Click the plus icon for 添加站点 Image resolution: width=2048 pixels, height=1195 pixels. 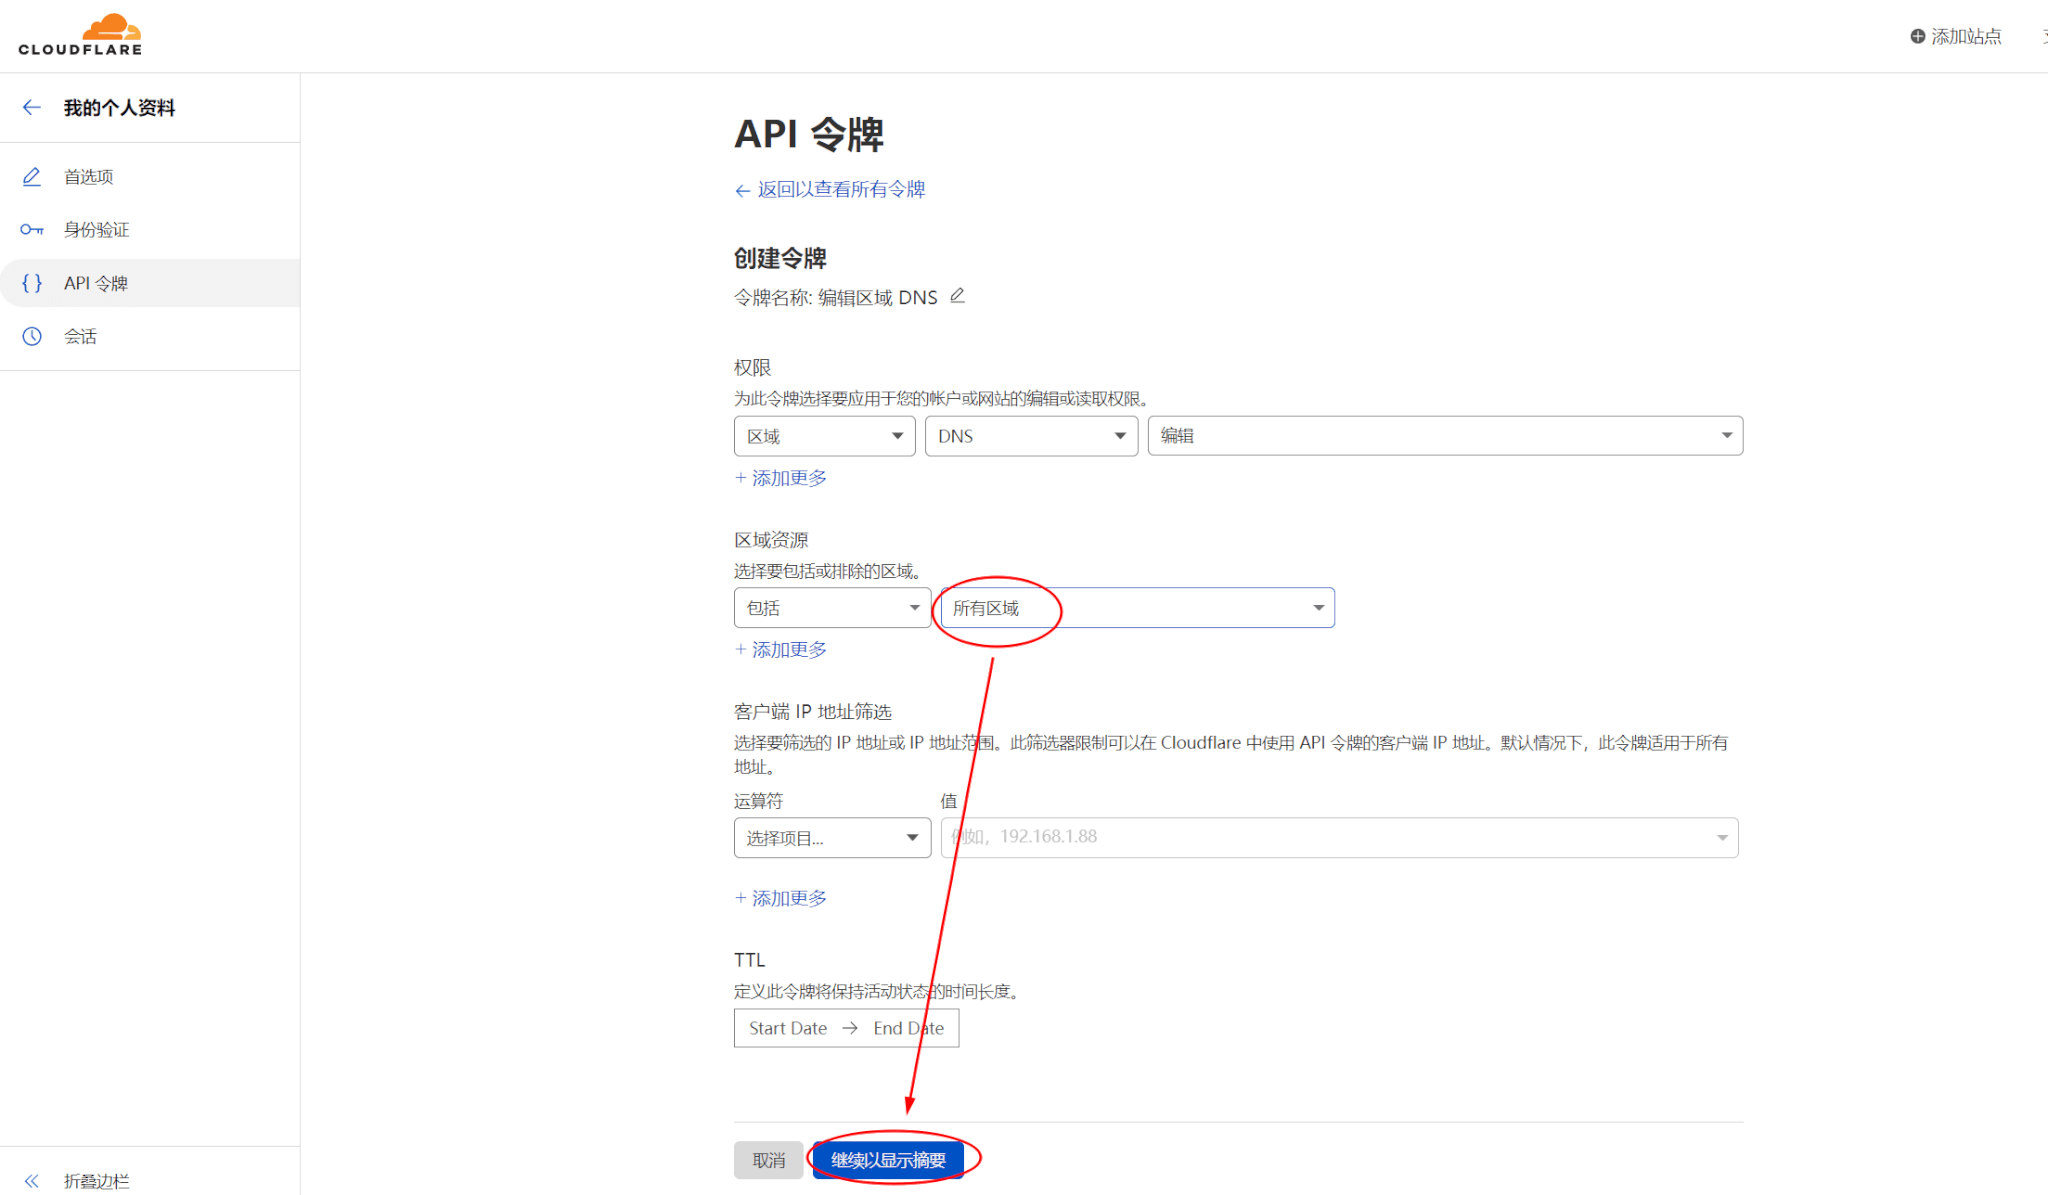pos(1917,36)
